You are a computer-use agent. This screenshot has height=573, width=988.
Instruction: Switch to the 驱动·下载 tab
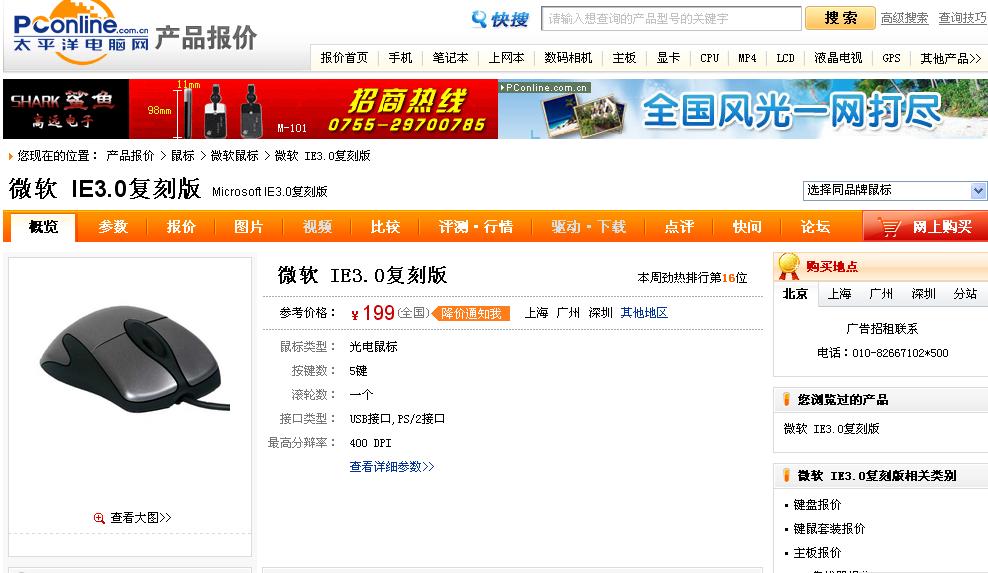pos(589,227)
